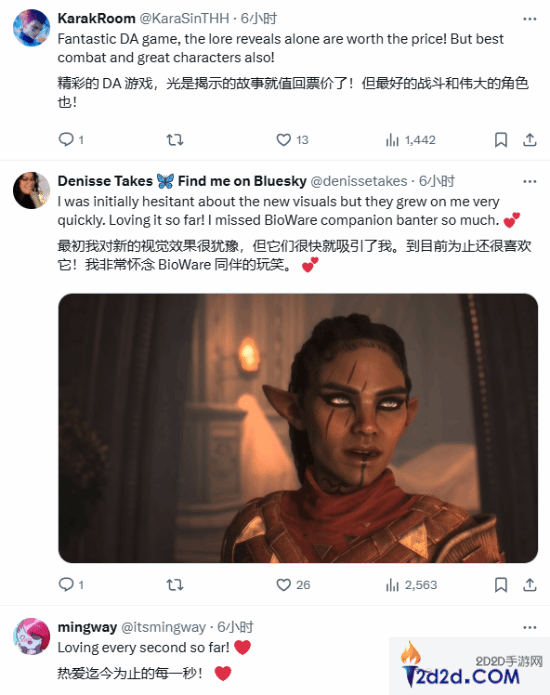Open more options on KarakRoom's tweet
Image resolution: width=550 pixels, height=695 pixels.
(x=530, y=19)
